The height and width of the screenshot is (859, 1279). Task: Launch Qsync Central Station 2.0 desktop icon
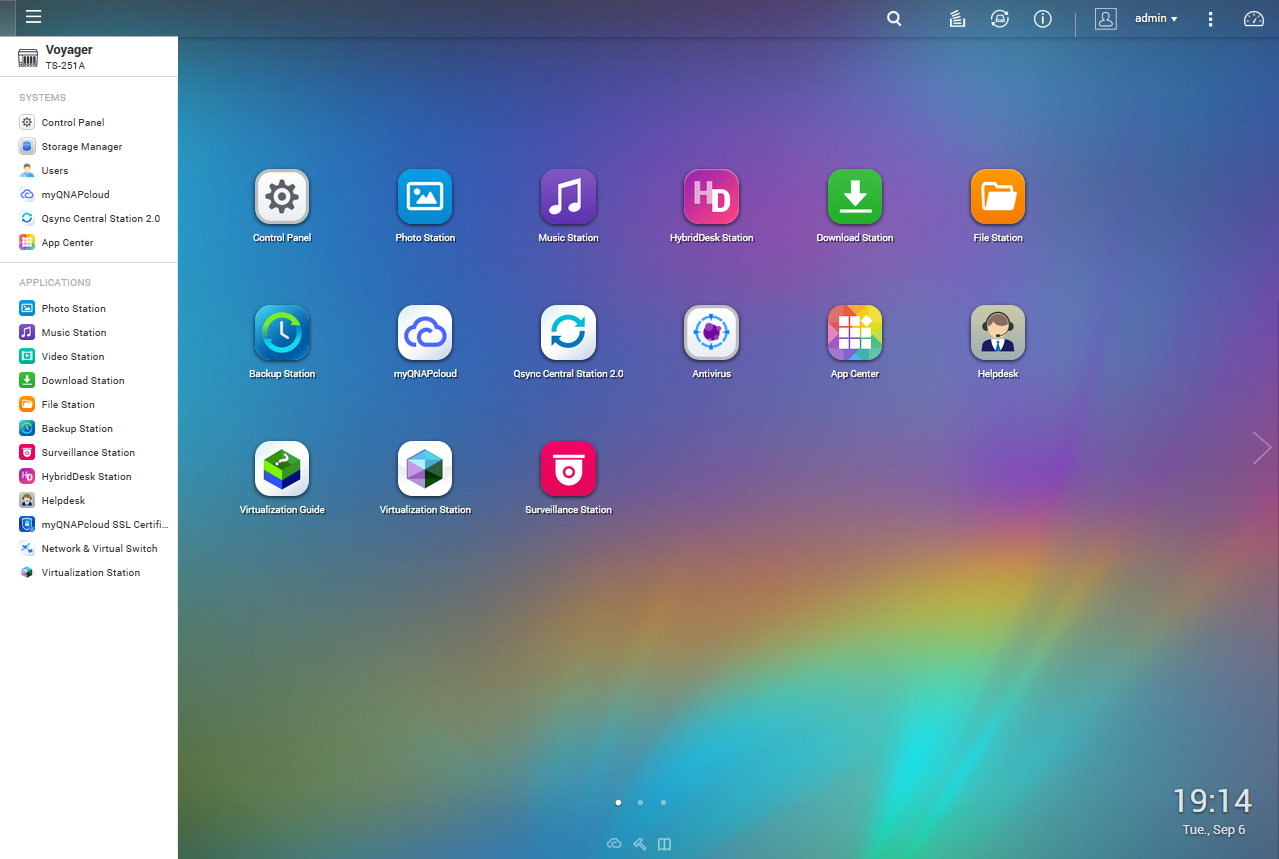tap(568, 332)
